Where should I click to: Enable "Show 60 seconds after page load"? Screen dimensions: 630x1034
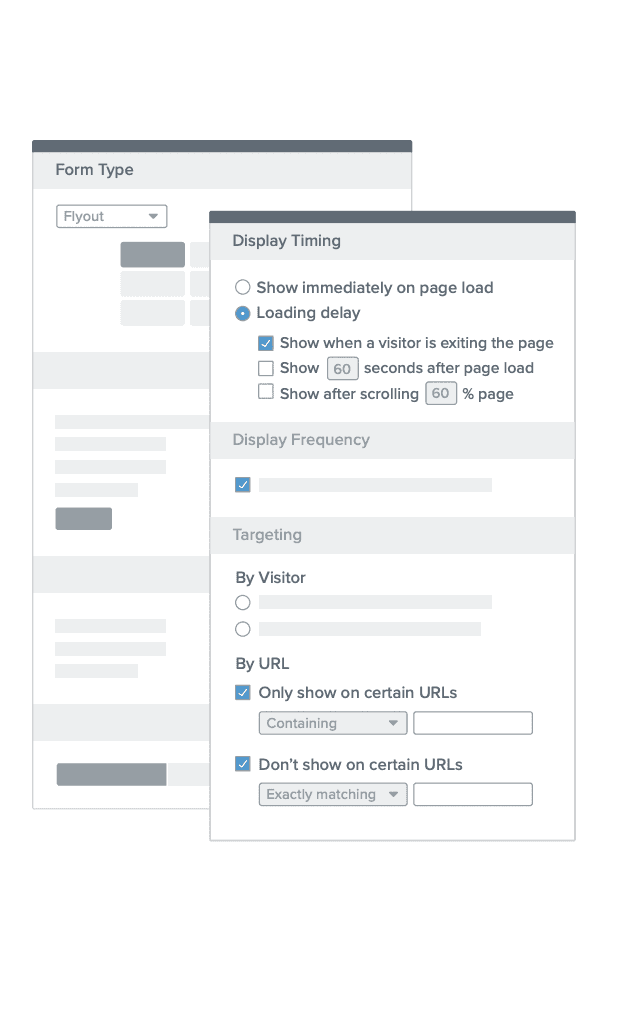[266, 368]
